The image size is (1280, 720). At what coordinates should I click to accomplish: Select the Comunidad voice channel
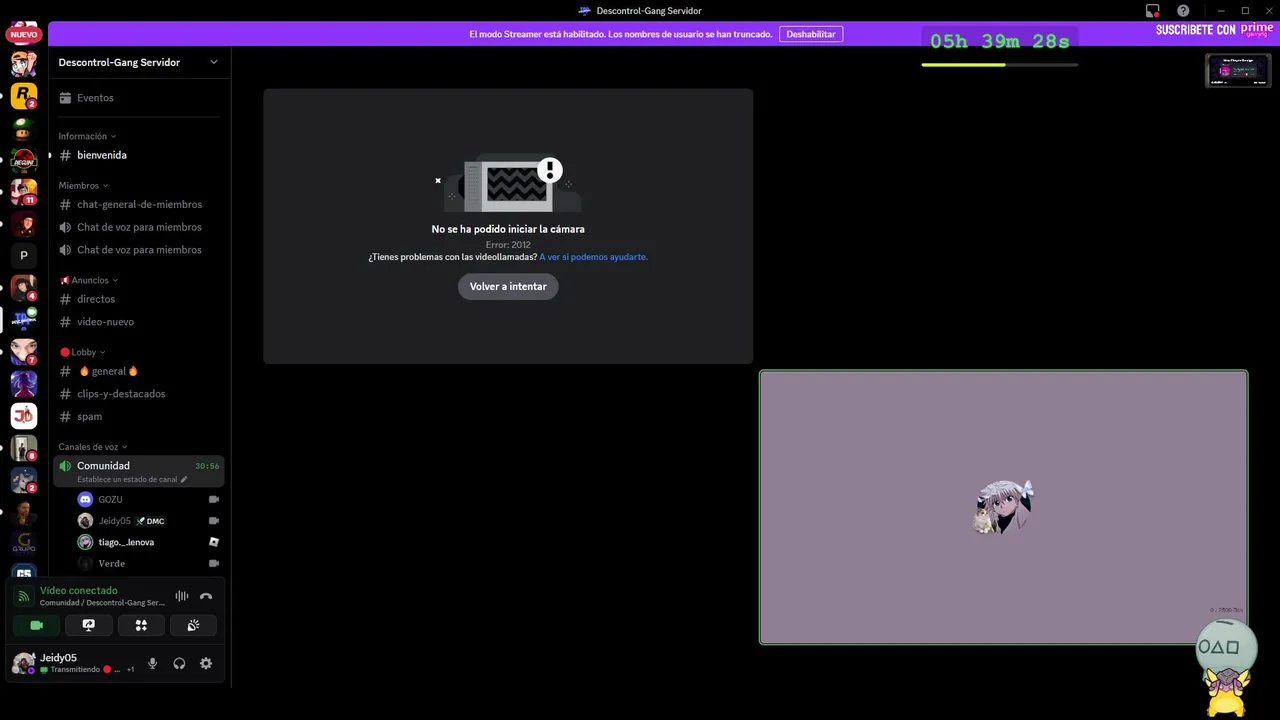click(139, 471)
